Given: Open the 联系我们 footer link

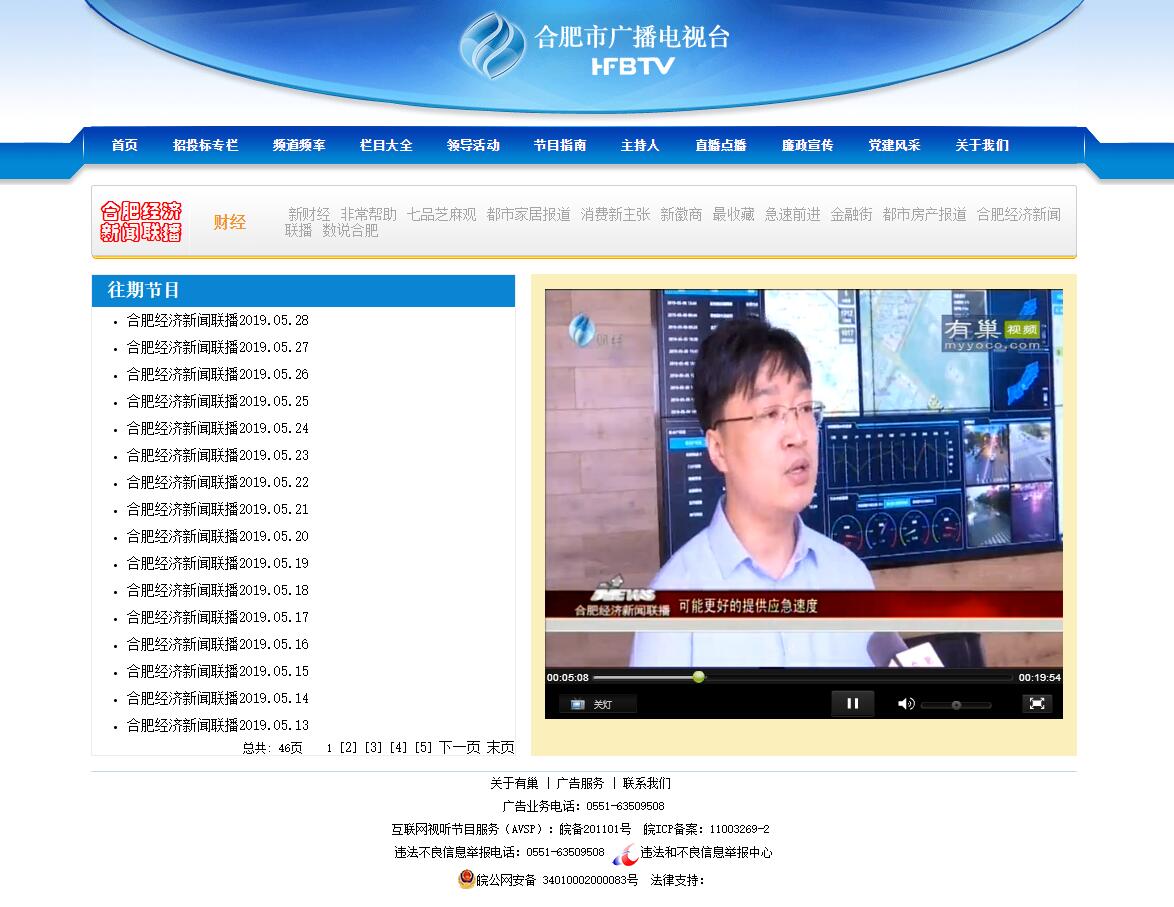Looking at the screenshot, I should pyautogui.click(x=646, y=783).
